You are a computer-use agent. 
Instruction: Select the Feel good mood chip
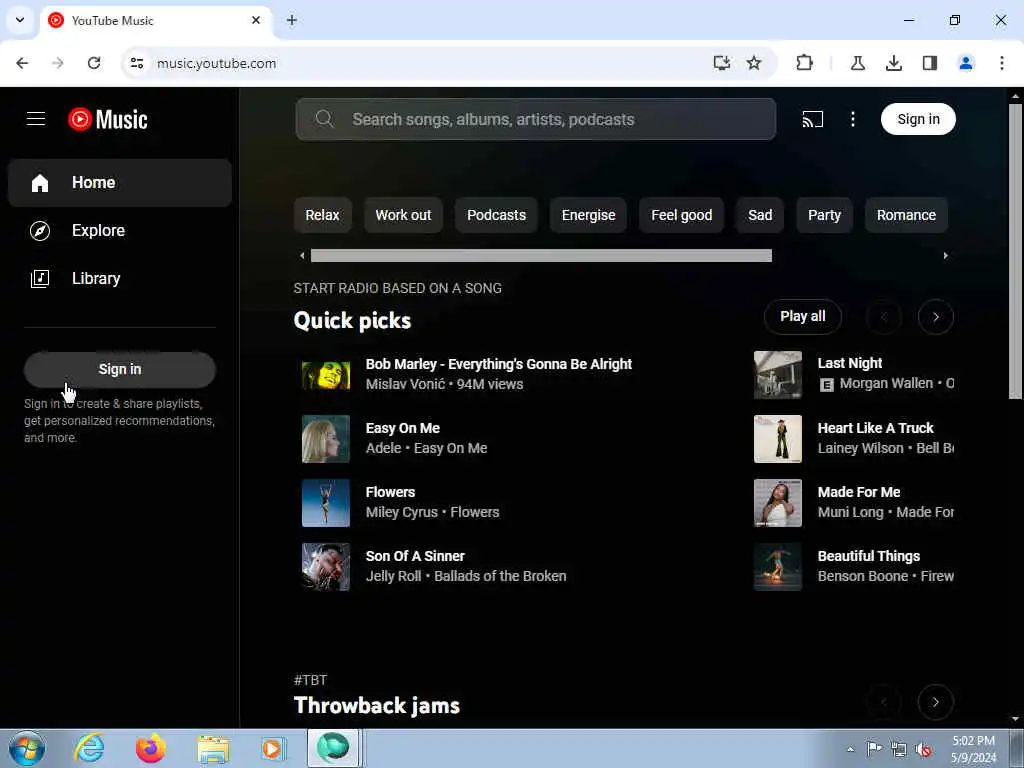(681, 215)
